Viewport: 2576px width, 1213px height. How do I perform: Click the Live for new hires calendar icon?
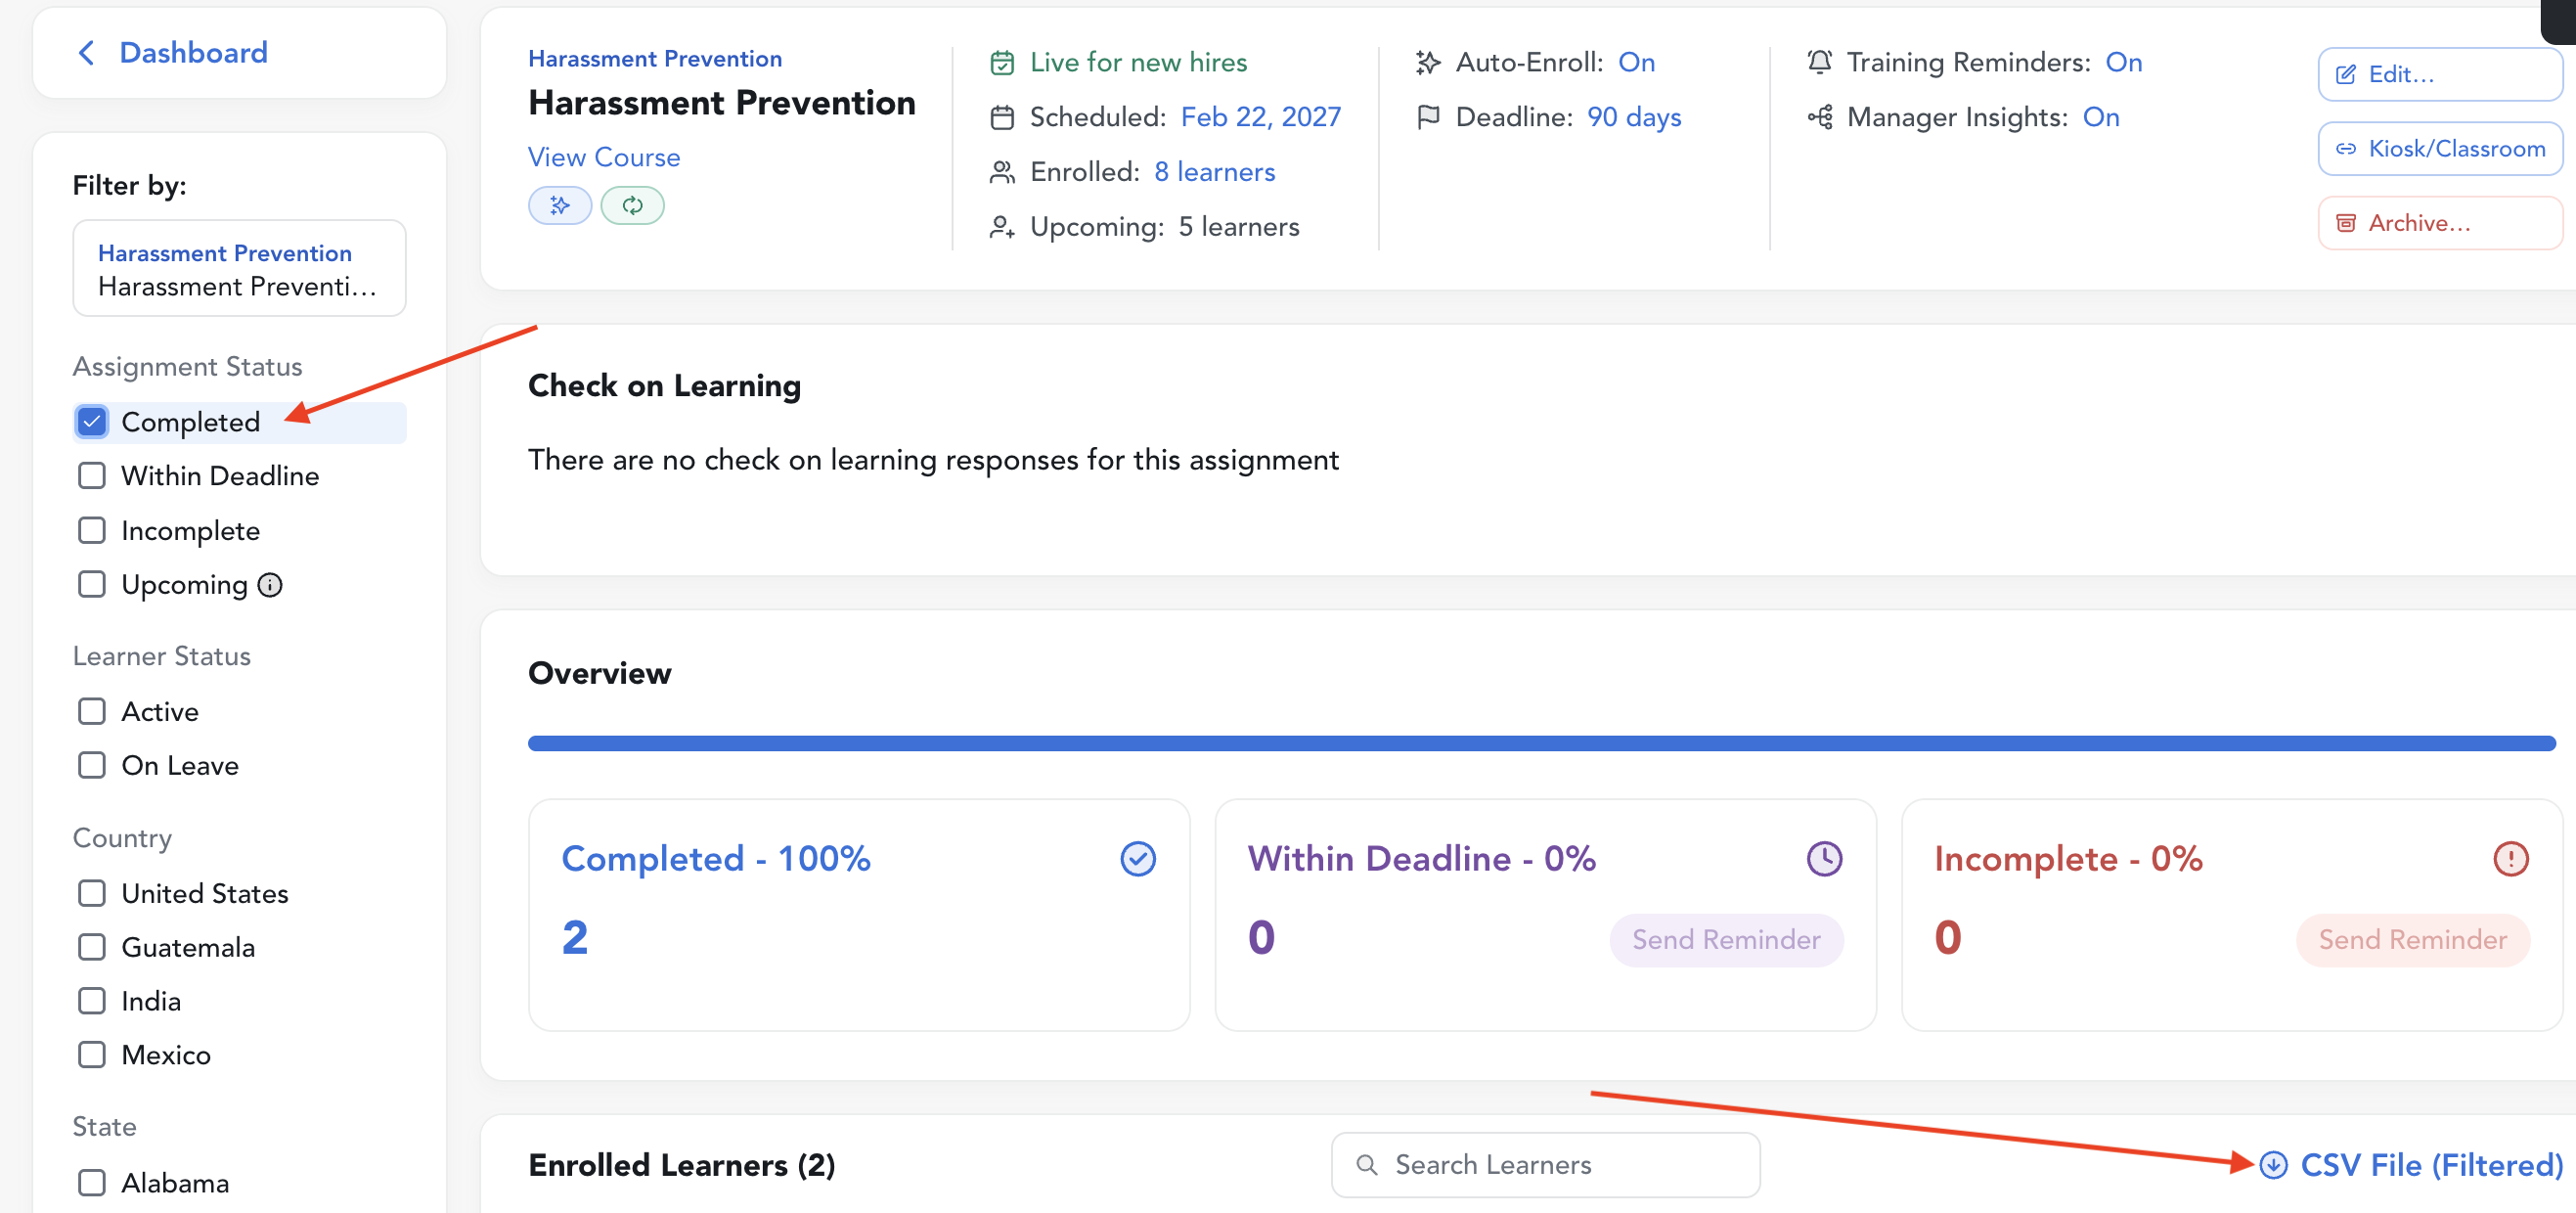pyautogui.click(x=1001, y=63)
